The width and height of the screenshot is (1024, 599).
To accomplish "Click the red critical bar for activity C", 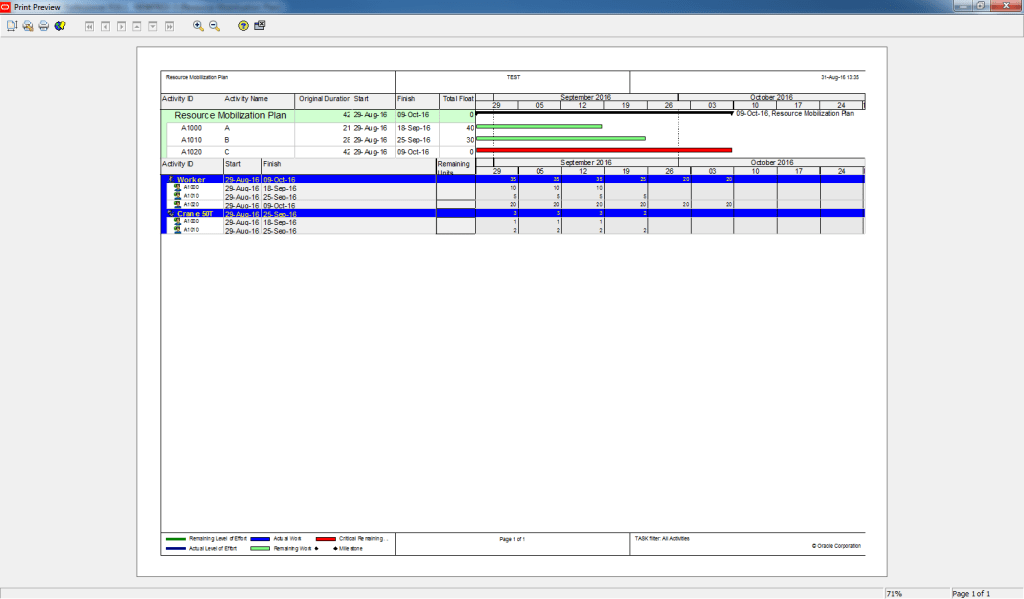I will pos(600,149).
